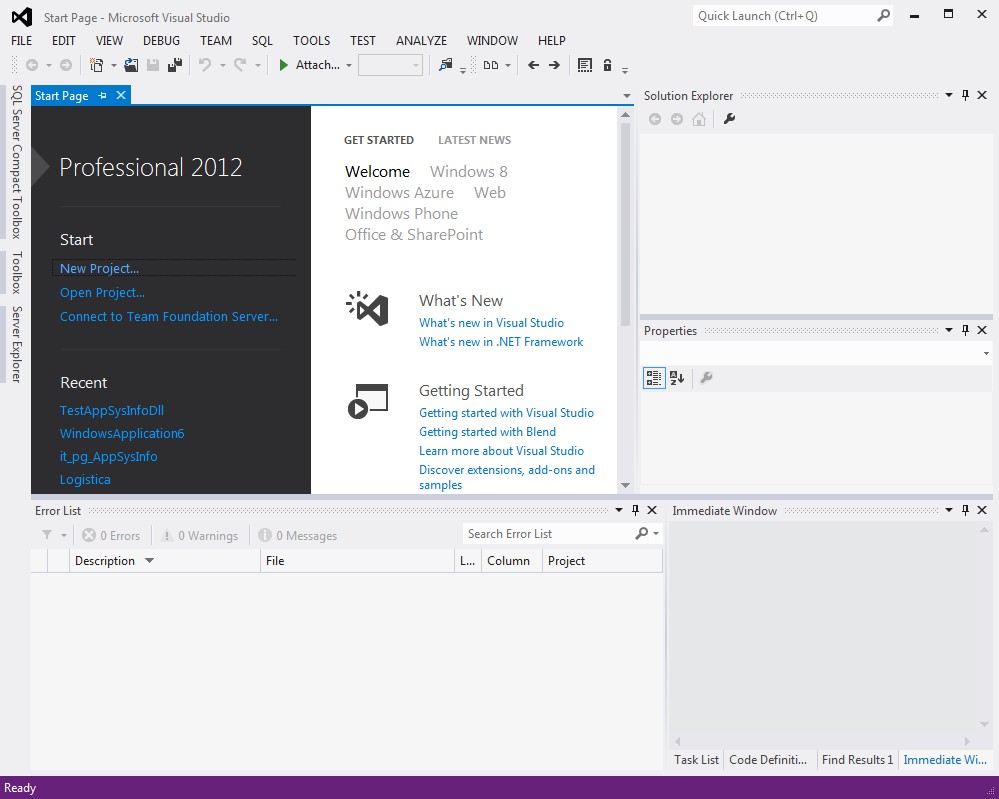999x799 pixels.
Task: Pin the Error List panel
Action: (x=635, y=510)
